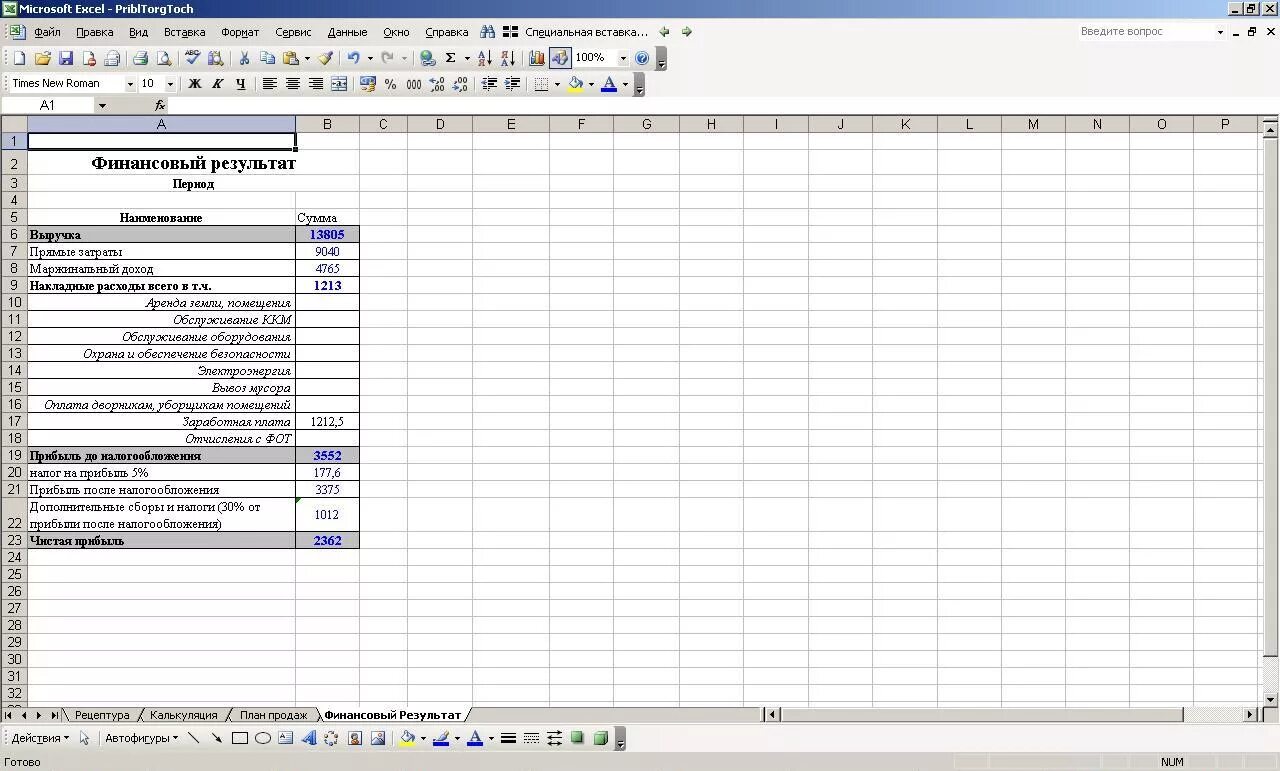Decrease decimal places

(x=460, y=84)
